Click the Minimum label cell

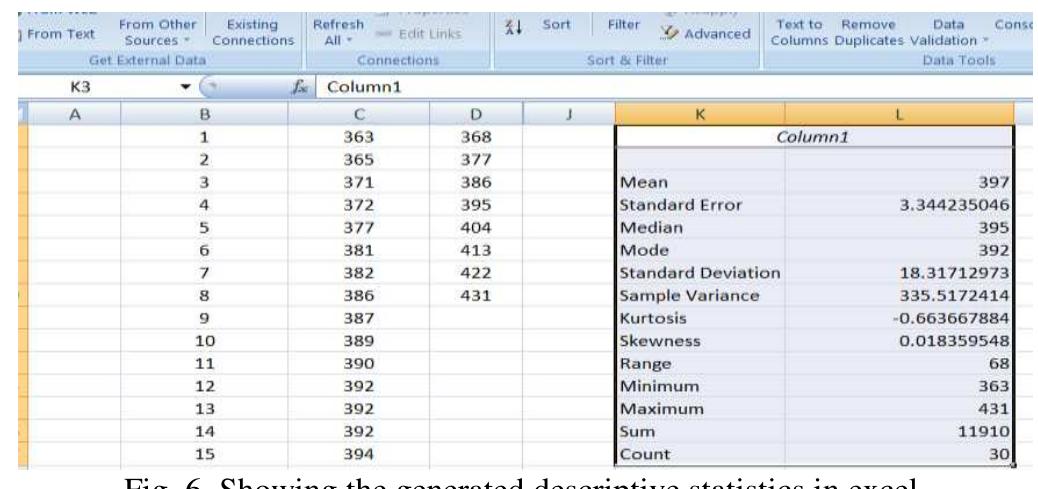(x=700, y=386)
